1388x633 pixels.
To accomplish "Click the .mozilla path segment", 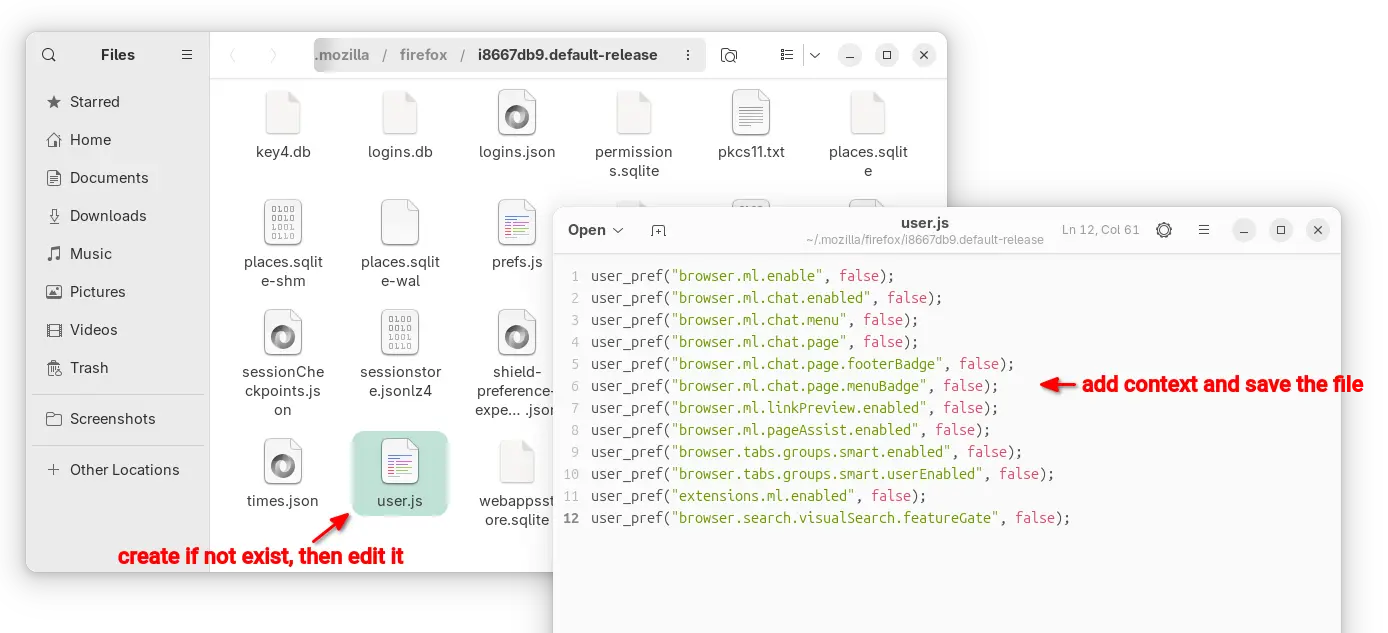I will (343, 55).
